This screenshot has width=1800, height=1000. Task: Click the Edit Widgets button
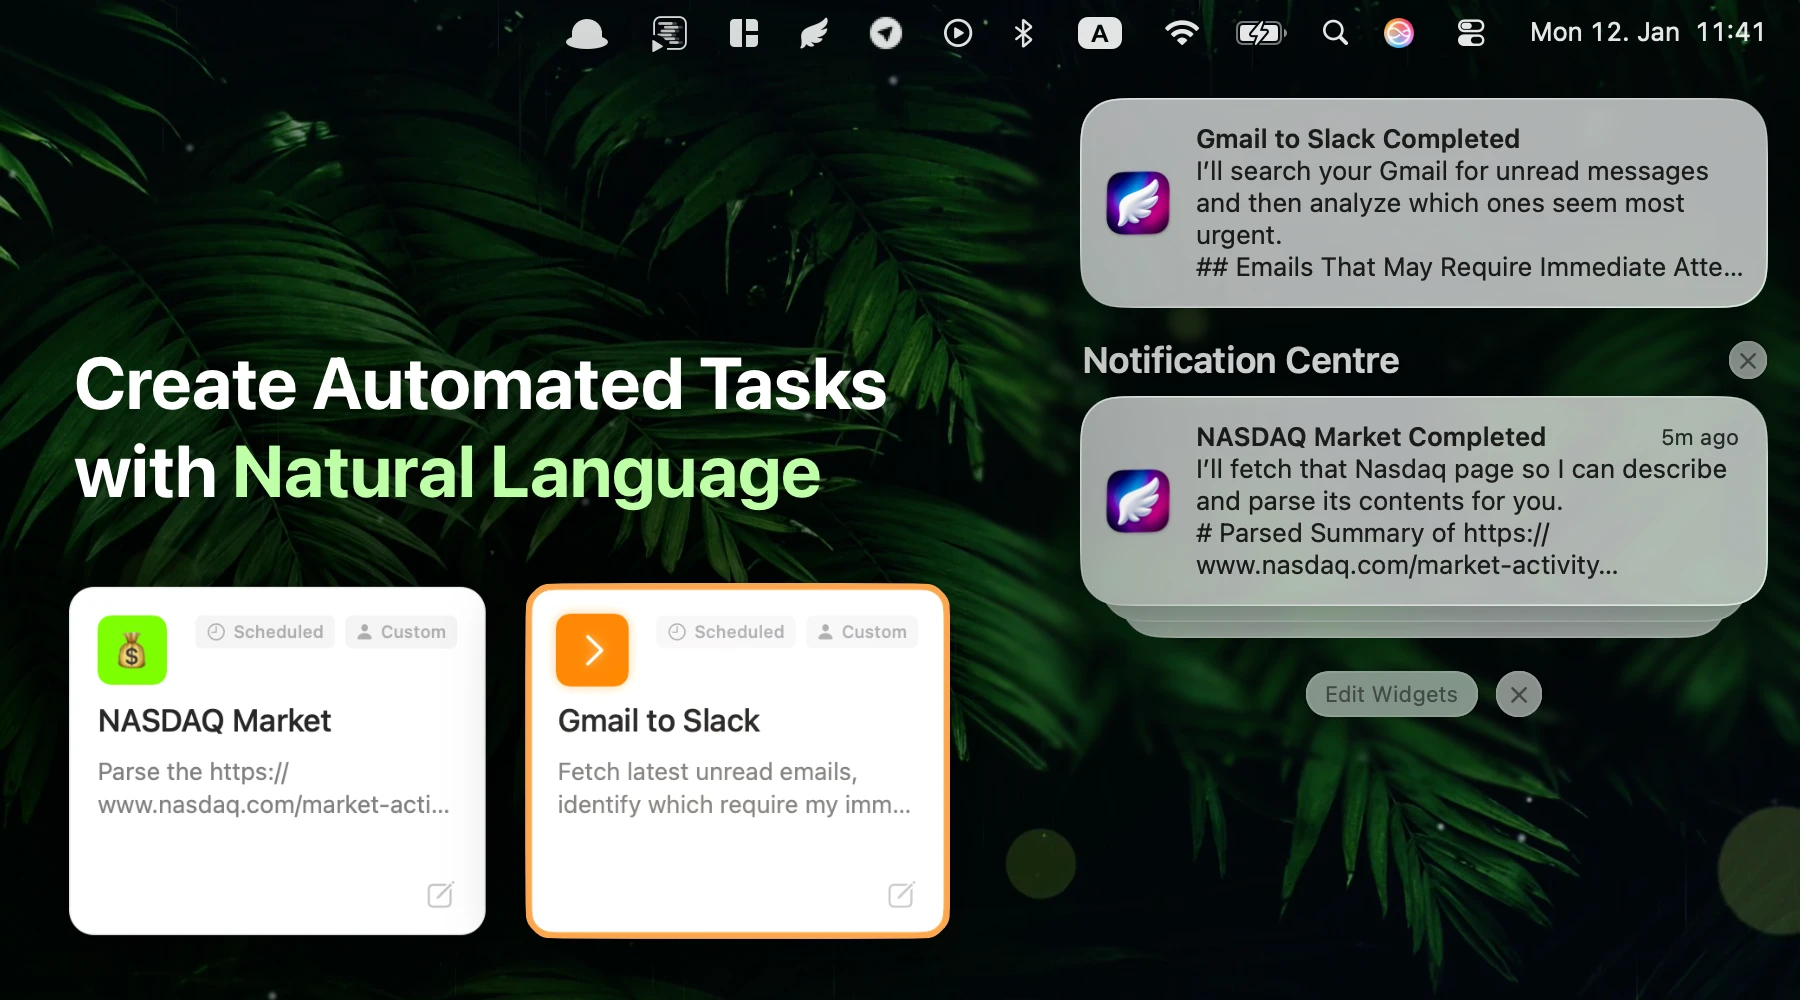tap(1391, 693)
